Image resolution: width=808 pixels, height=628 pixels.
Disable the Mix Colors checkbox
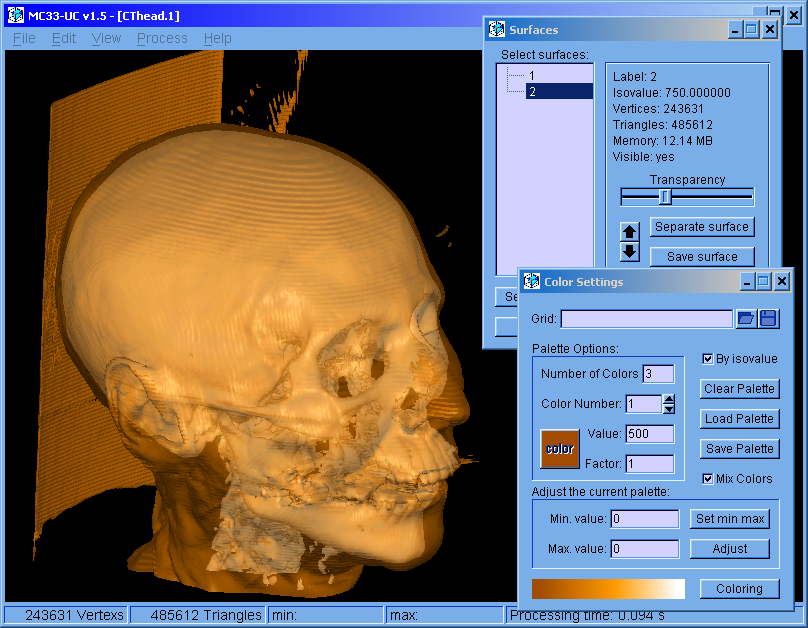point(708,479)
